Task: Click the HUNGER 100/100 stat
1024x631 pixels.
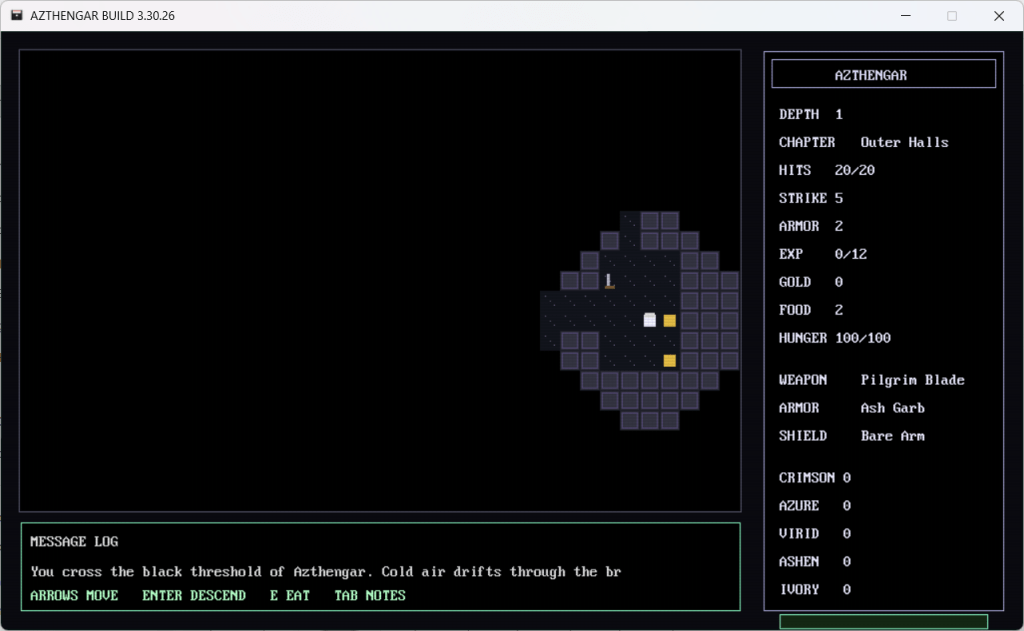Action: (834, 338)
